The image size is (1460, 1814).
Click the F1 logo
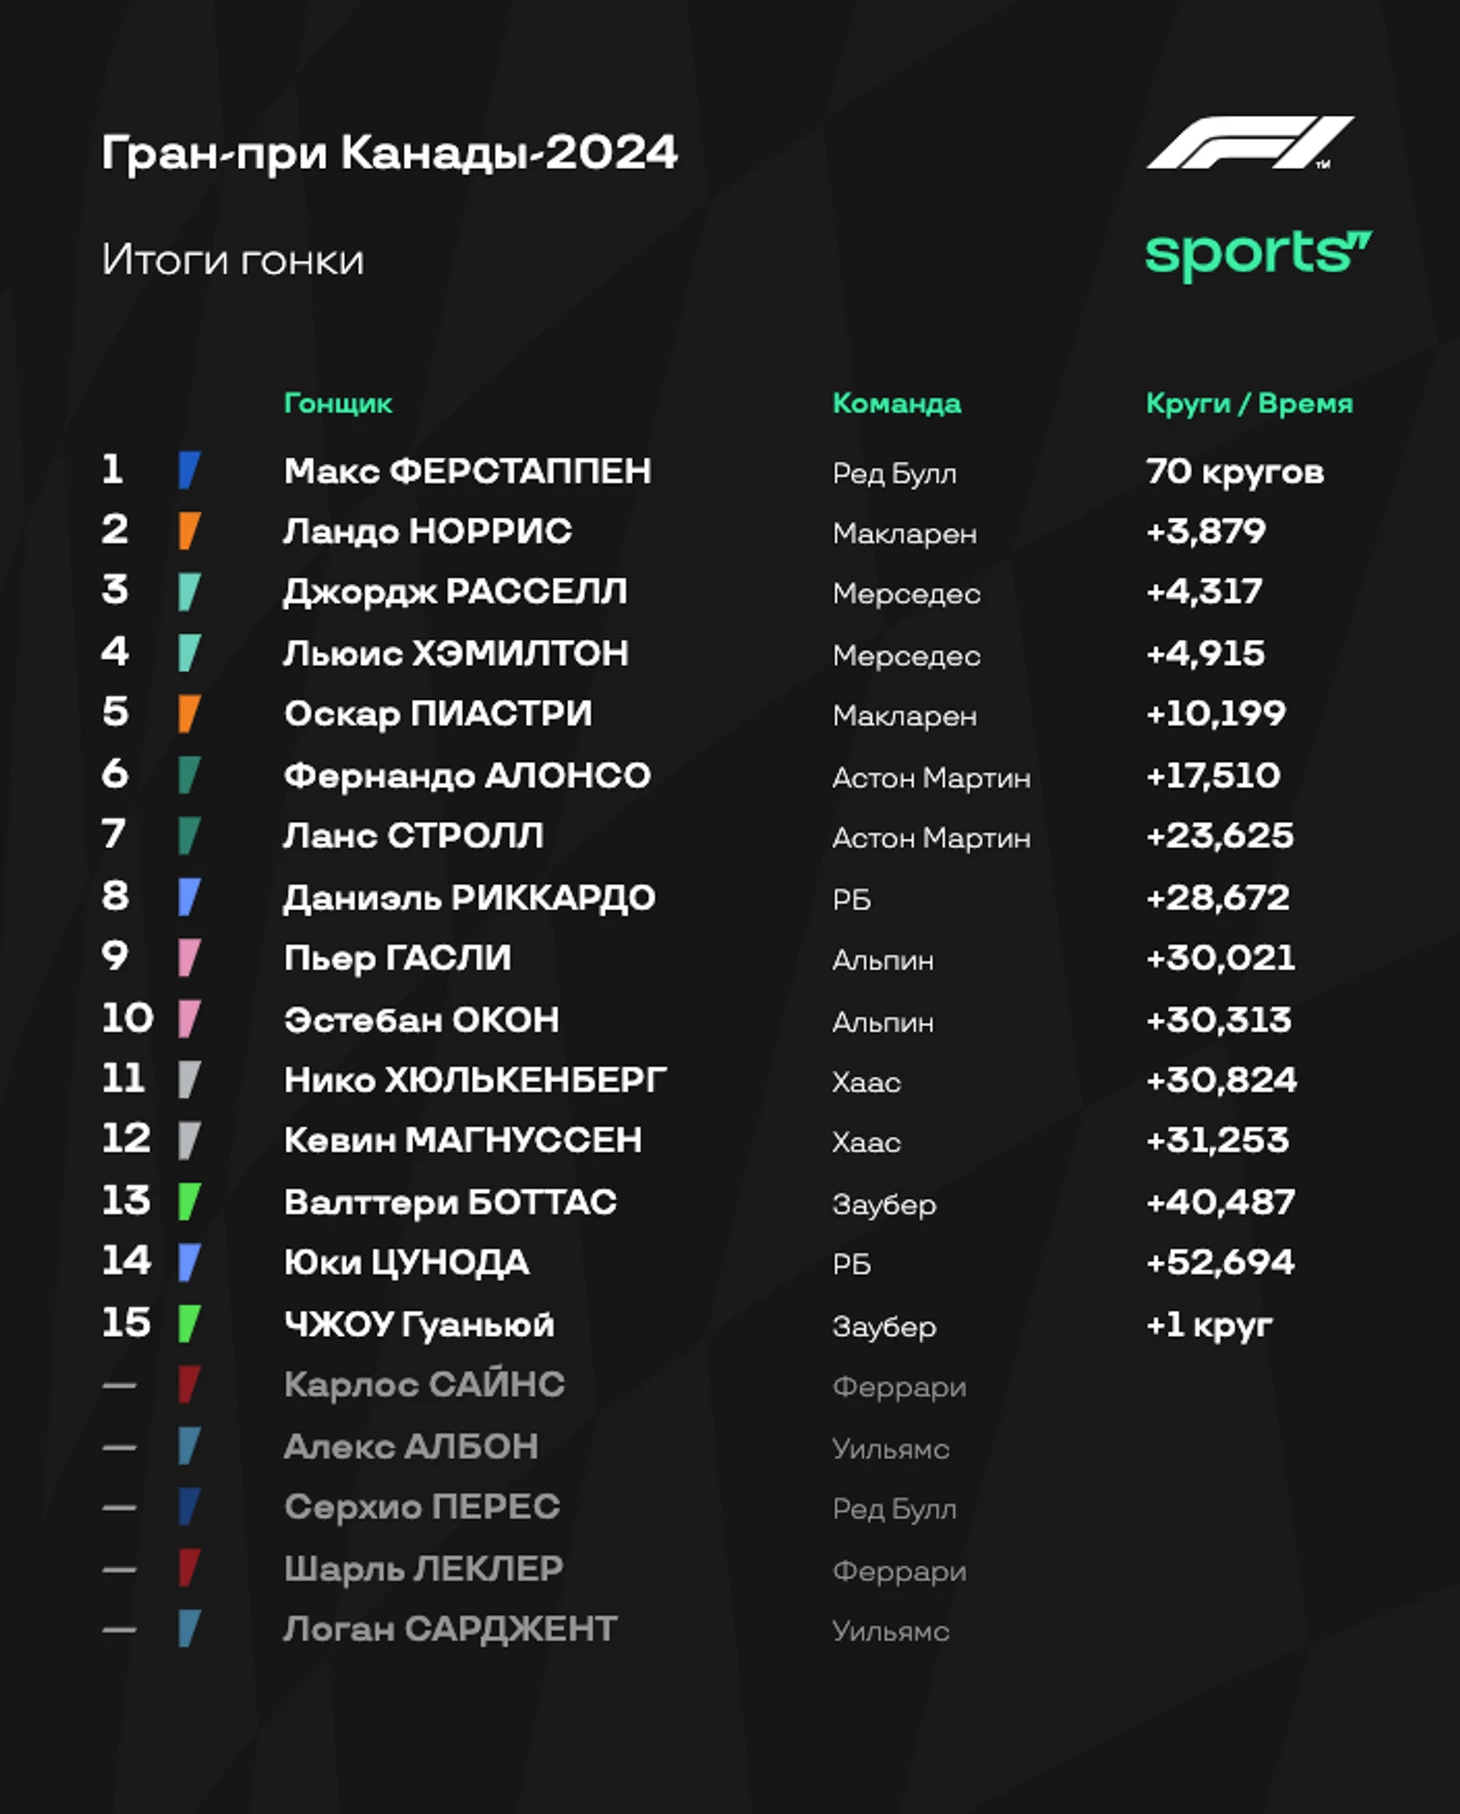click(x=1250, y=142)
